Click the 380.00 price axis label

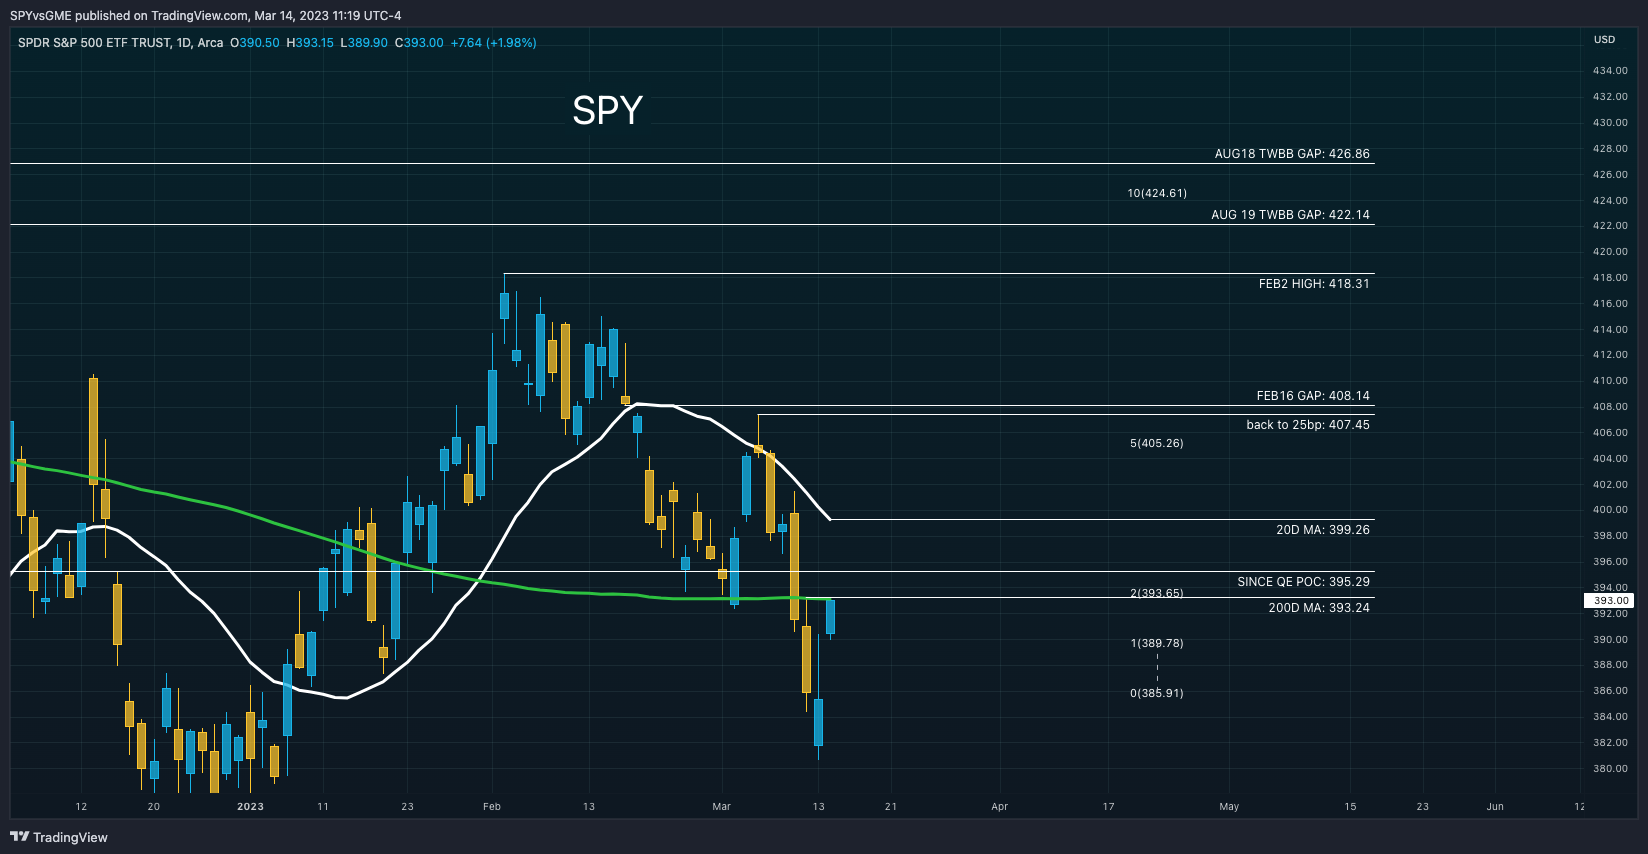pyautogui.click(x=1610, y=769)
